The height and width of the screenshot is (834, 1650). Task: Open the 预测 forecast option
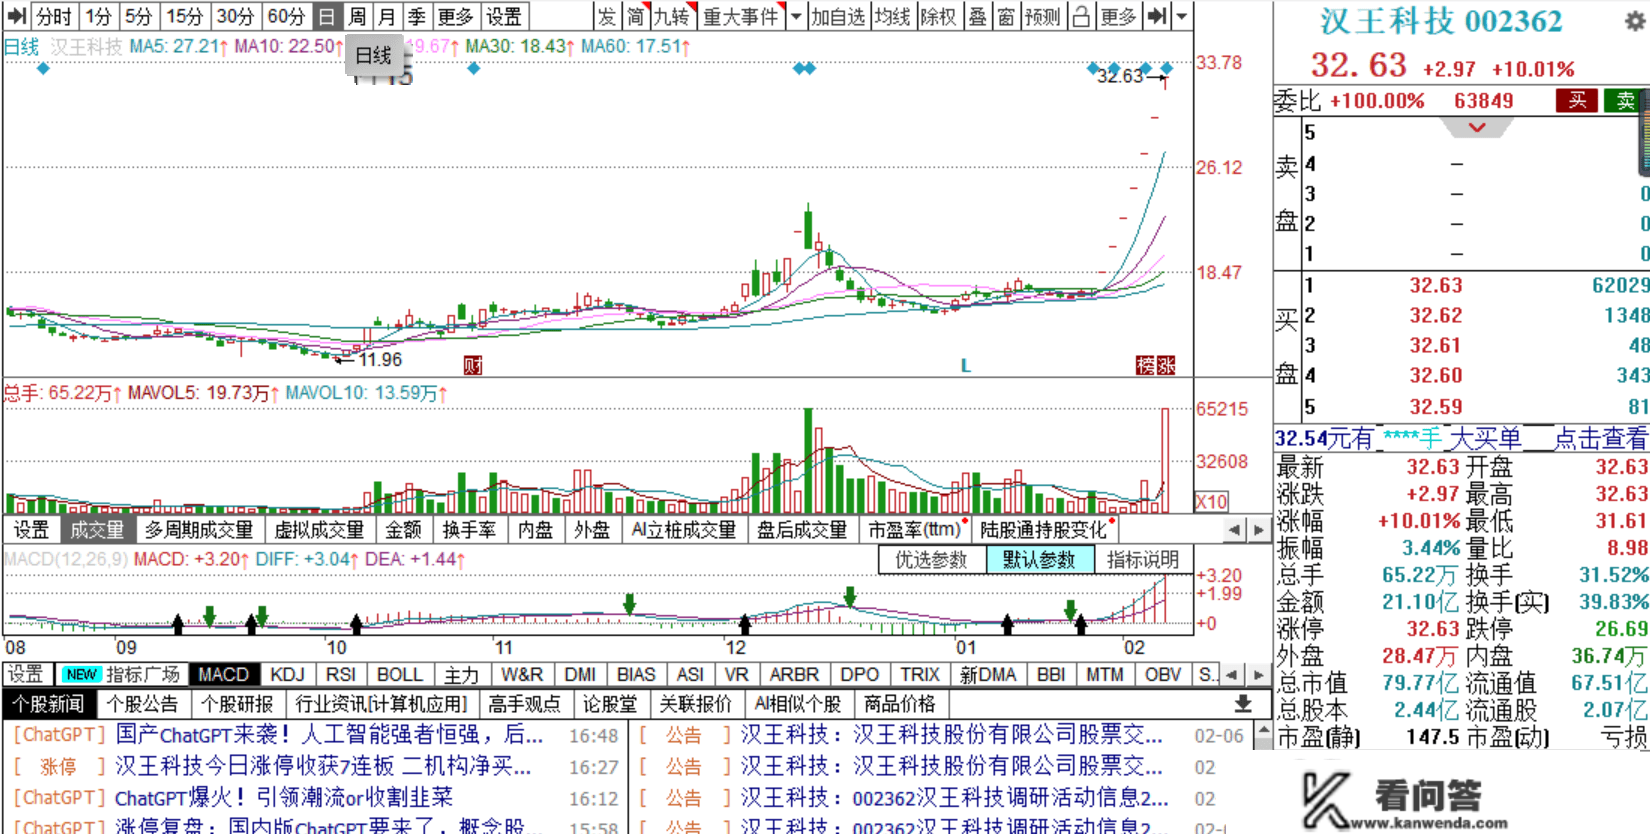(1043, 16)
